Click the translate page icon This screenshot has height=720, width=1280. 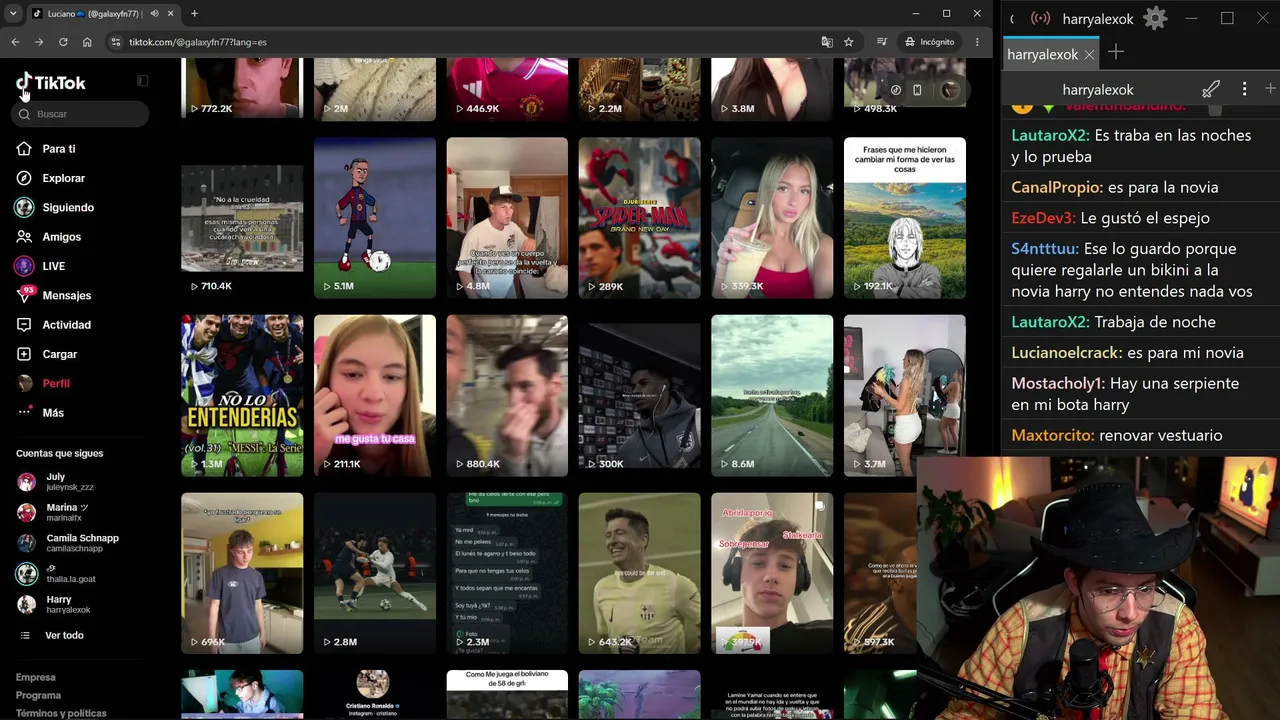[x=827, y=42]
